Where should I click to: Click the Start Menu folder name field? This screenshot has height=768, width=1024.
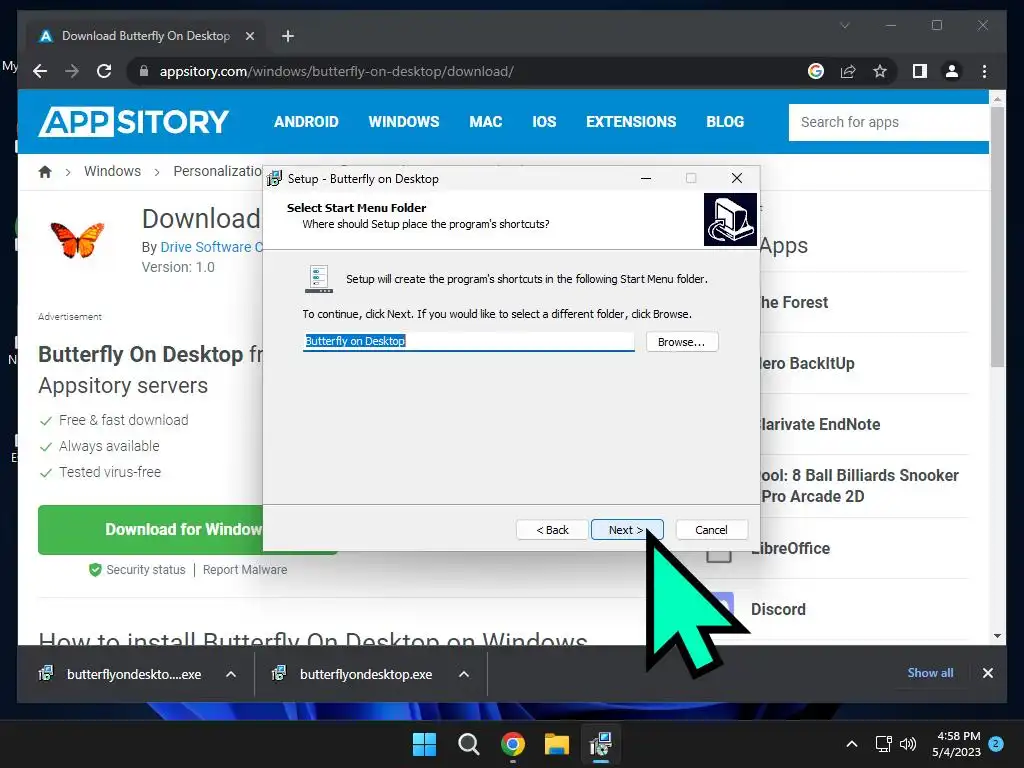coord(468,342)
